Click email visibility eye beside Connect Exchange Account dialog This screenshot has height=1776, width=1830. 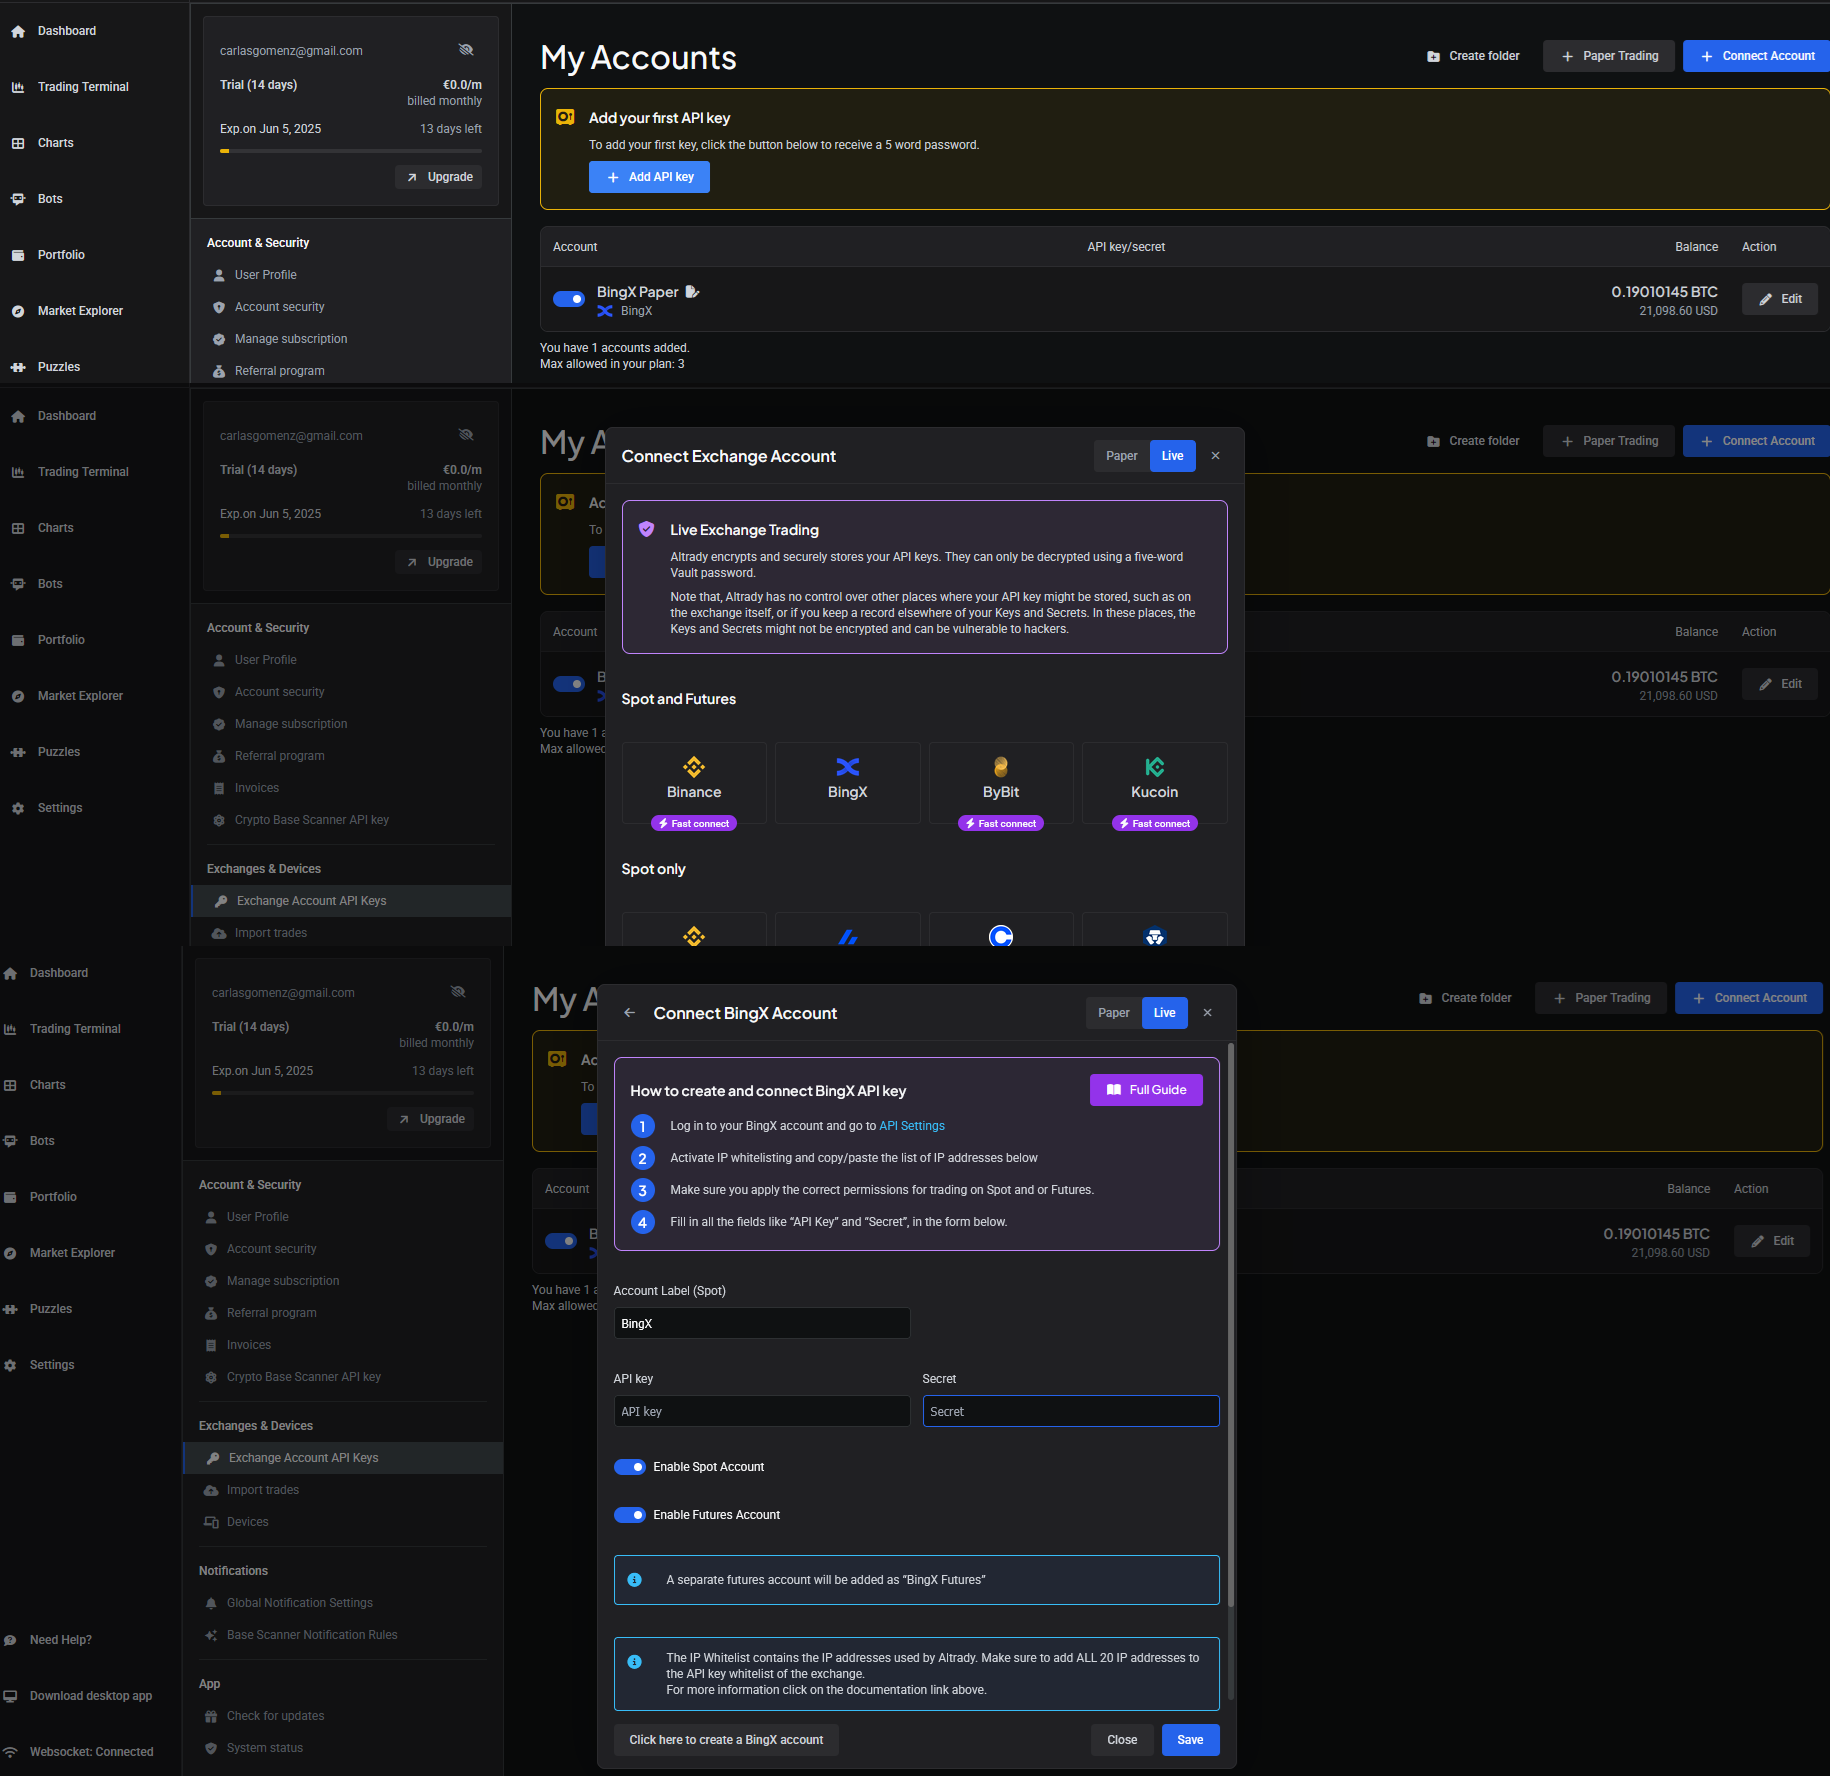(x=466, y=435)
